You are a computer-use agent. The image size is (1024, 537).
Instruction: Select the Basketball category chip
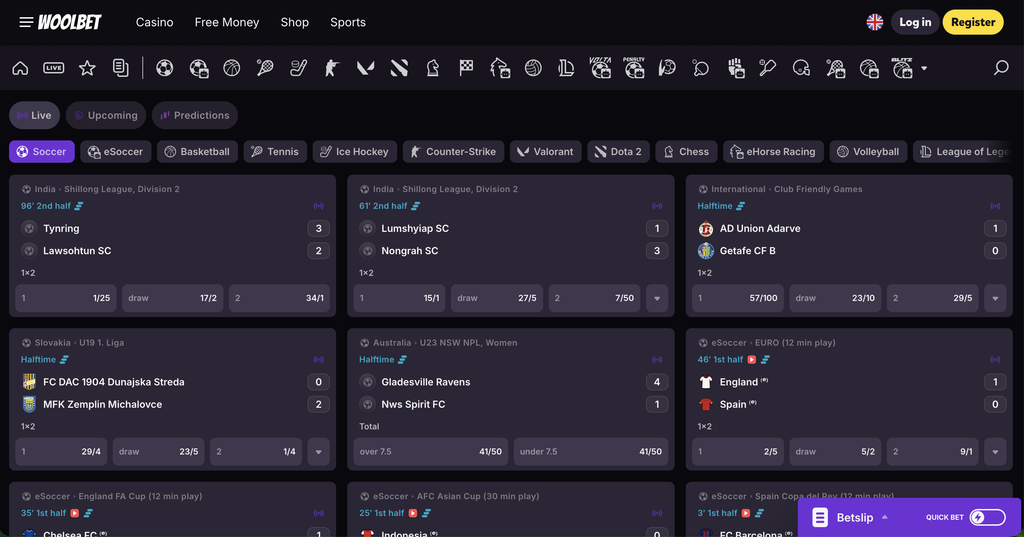[197, 152]
